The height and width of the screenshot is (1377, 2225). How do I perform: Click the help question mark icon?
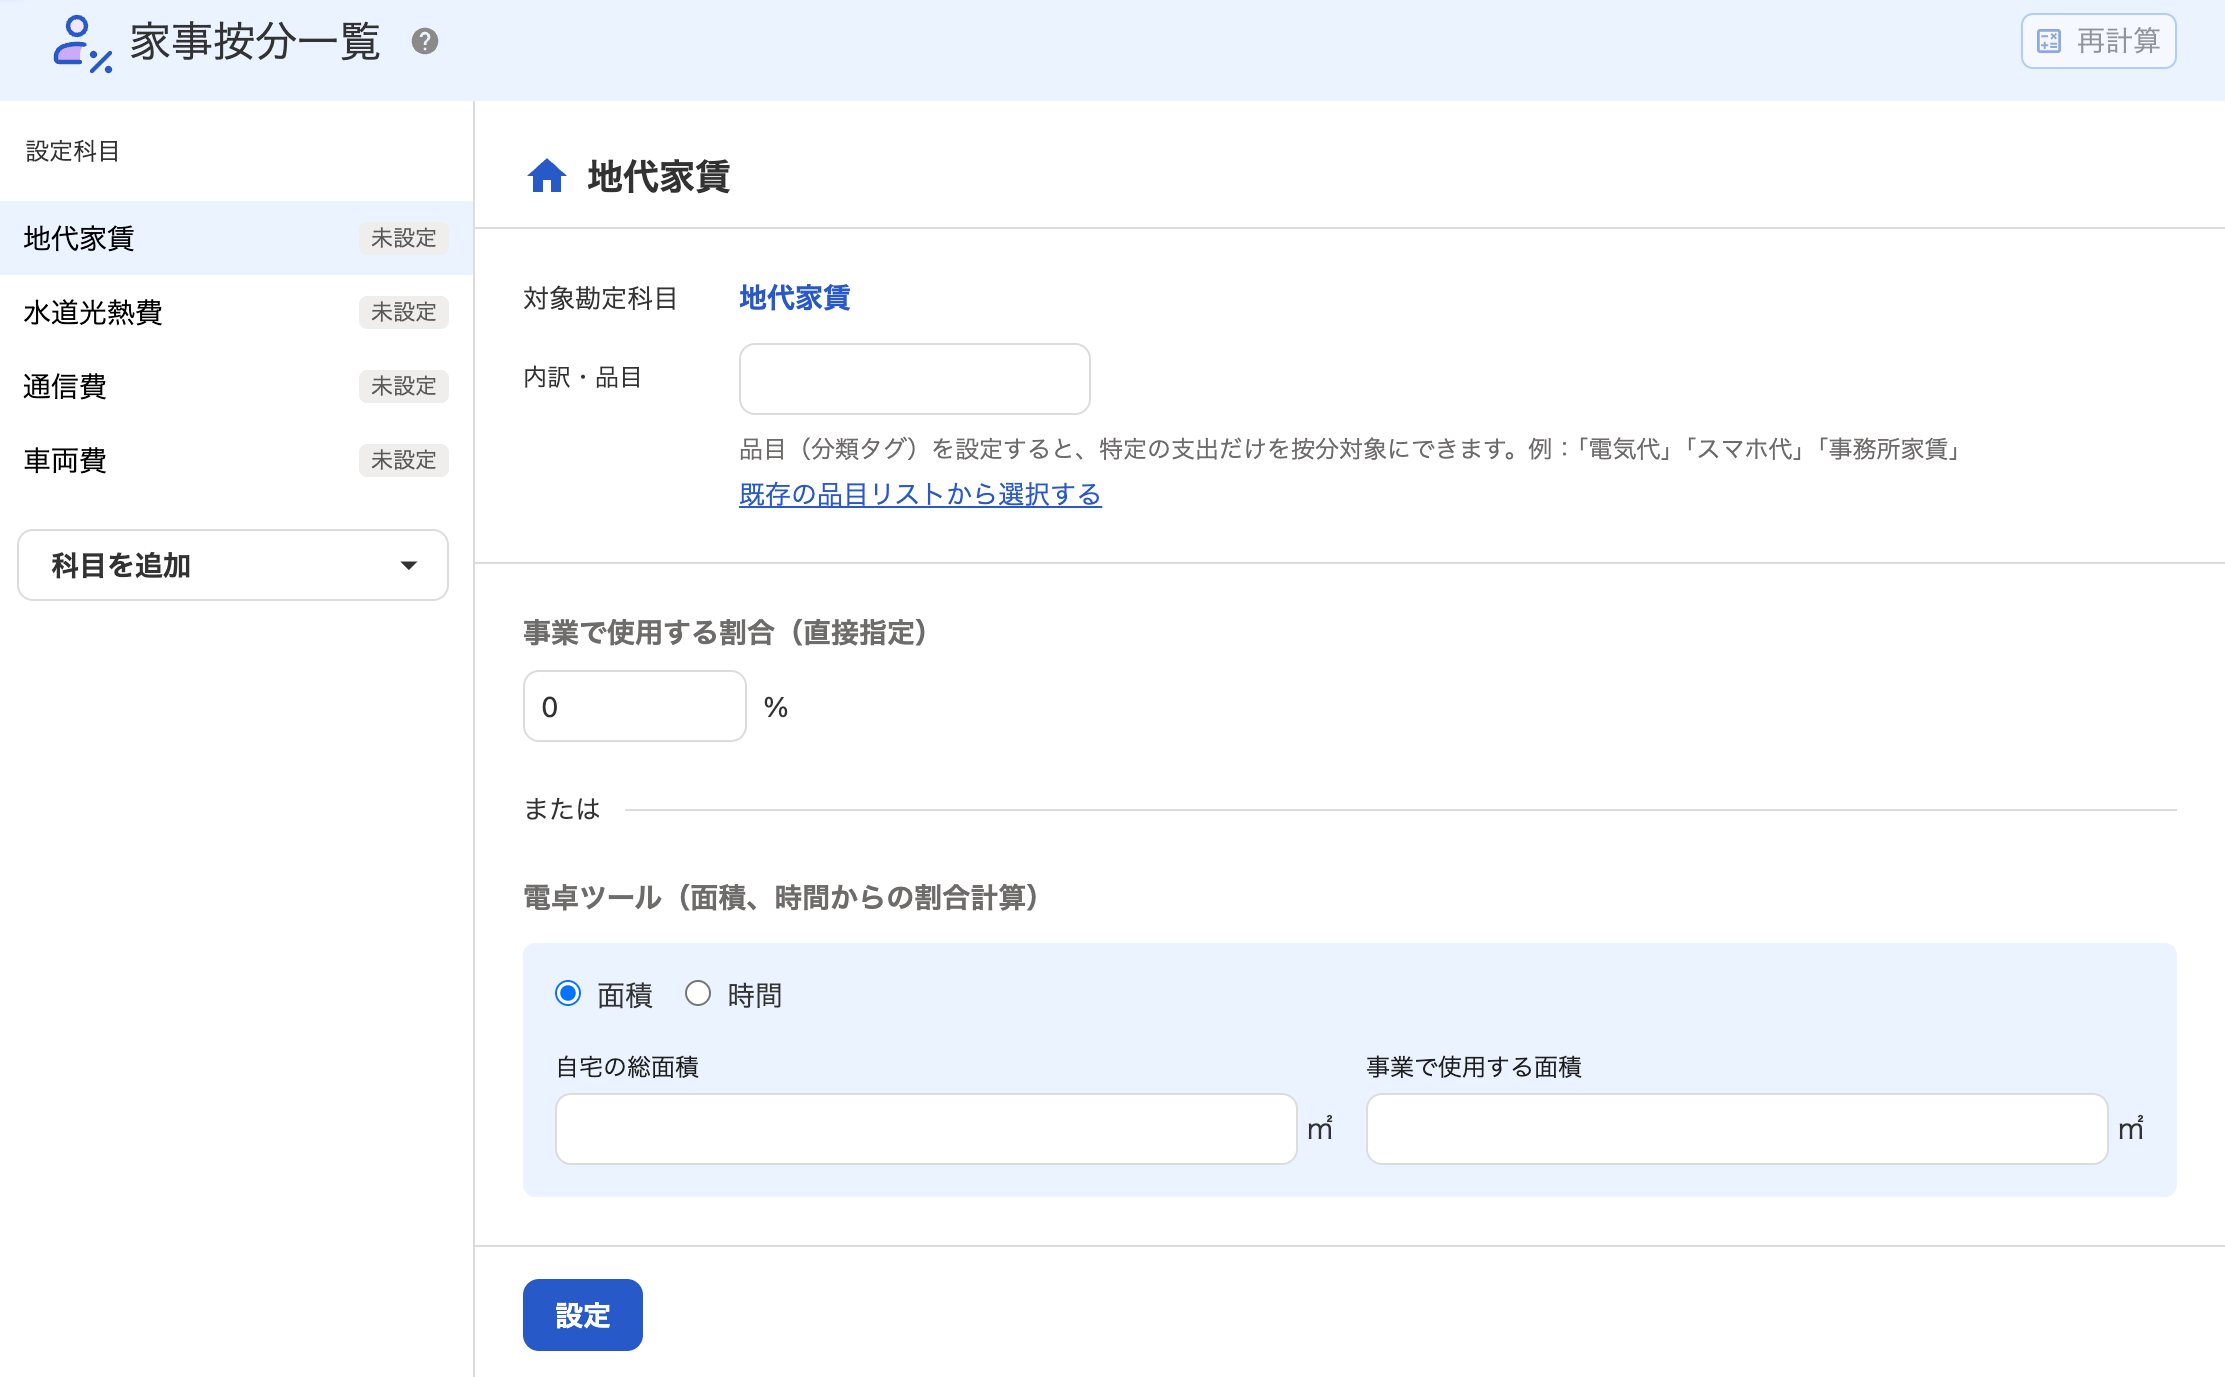pos(425,41)
